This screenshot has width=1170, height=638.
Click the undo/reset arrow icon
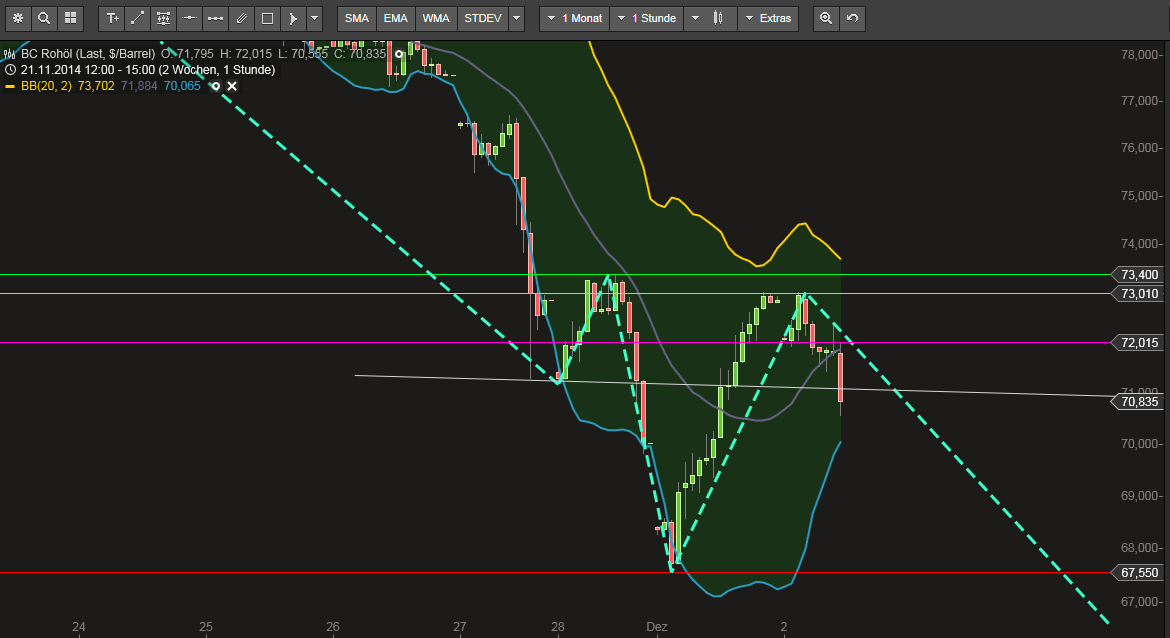(852, 18)
